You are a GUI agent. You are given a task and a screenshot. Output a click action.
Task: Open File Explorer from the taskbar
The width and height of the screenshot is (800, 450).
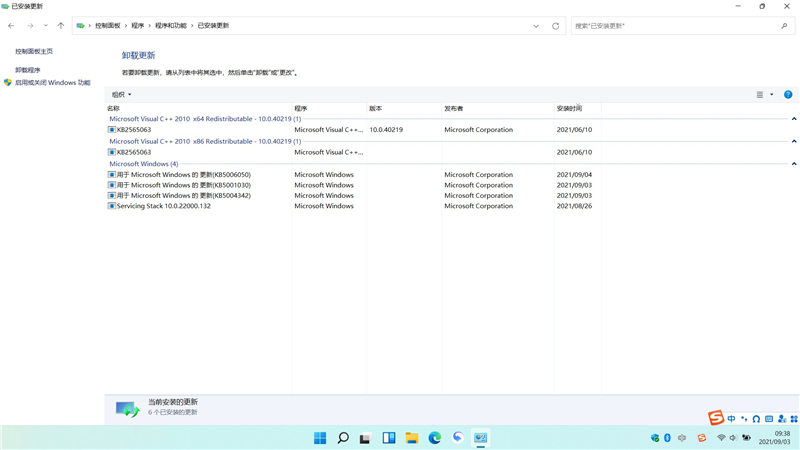click(x=412, y=438)
